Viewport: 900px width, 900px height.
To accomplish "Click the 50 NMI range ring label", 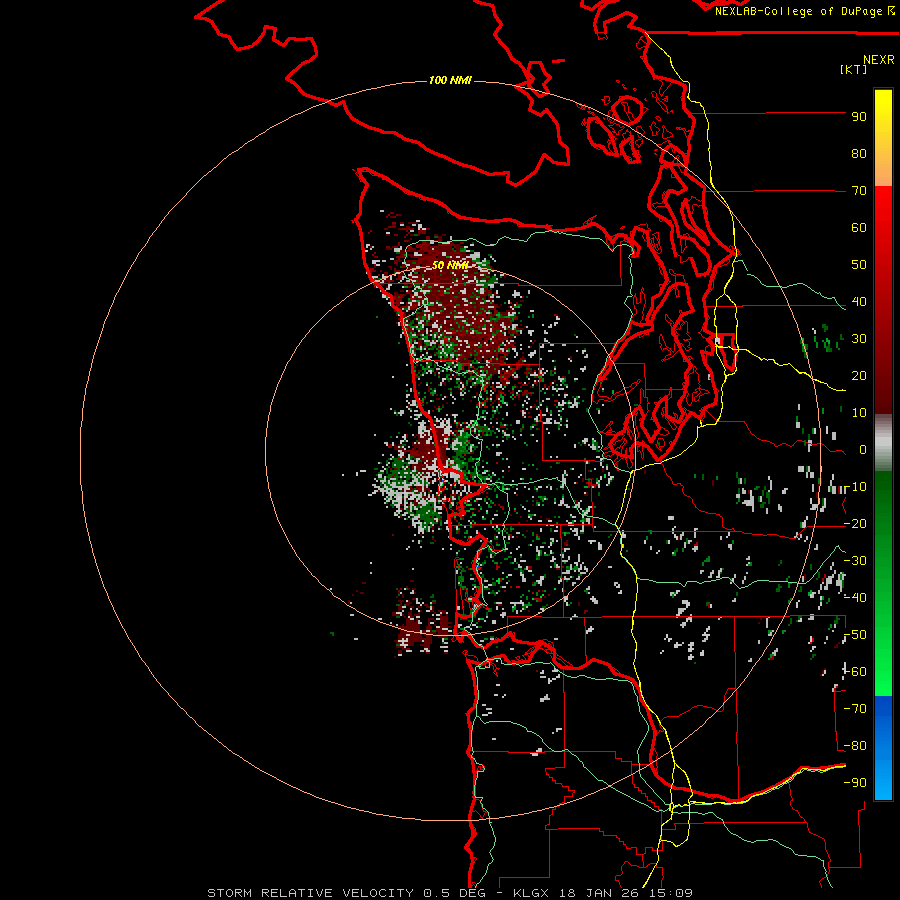I will pyautogui.click(x=450, y=265).
